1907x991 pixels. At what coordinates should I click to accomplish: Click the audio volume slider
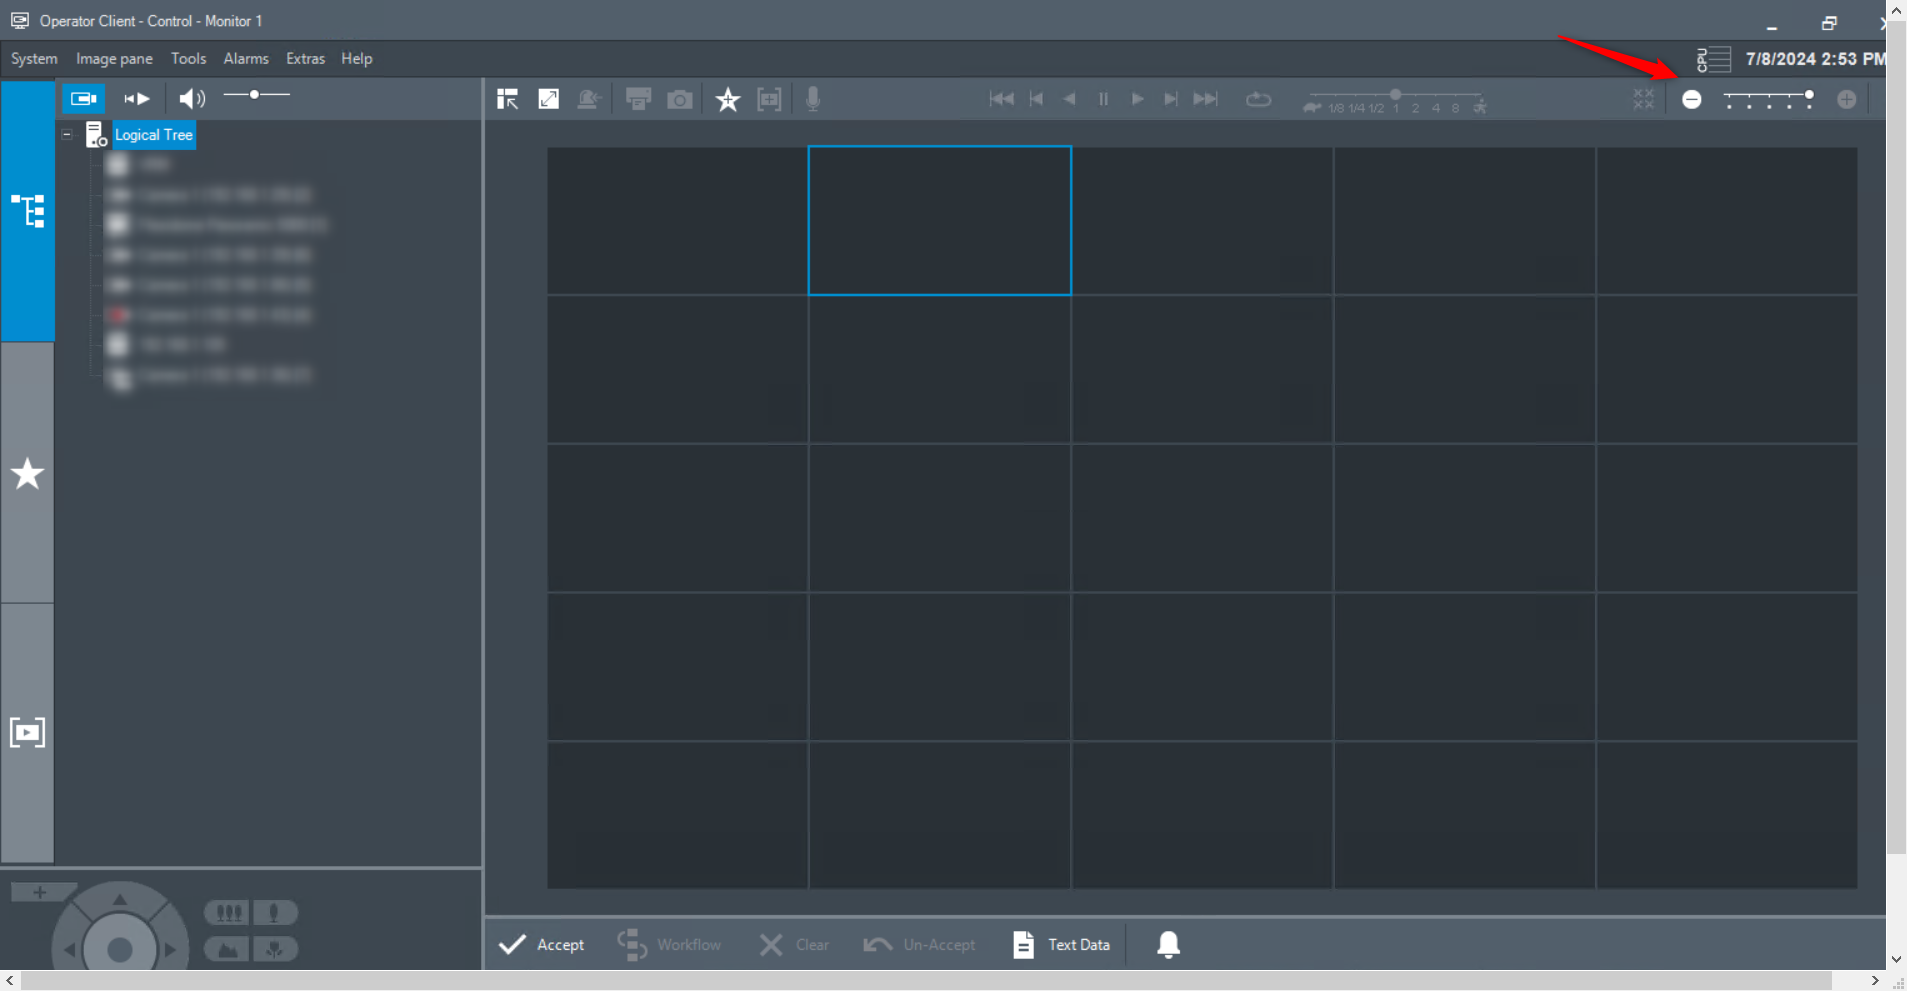pyautogui.click(x=256, y=95)
